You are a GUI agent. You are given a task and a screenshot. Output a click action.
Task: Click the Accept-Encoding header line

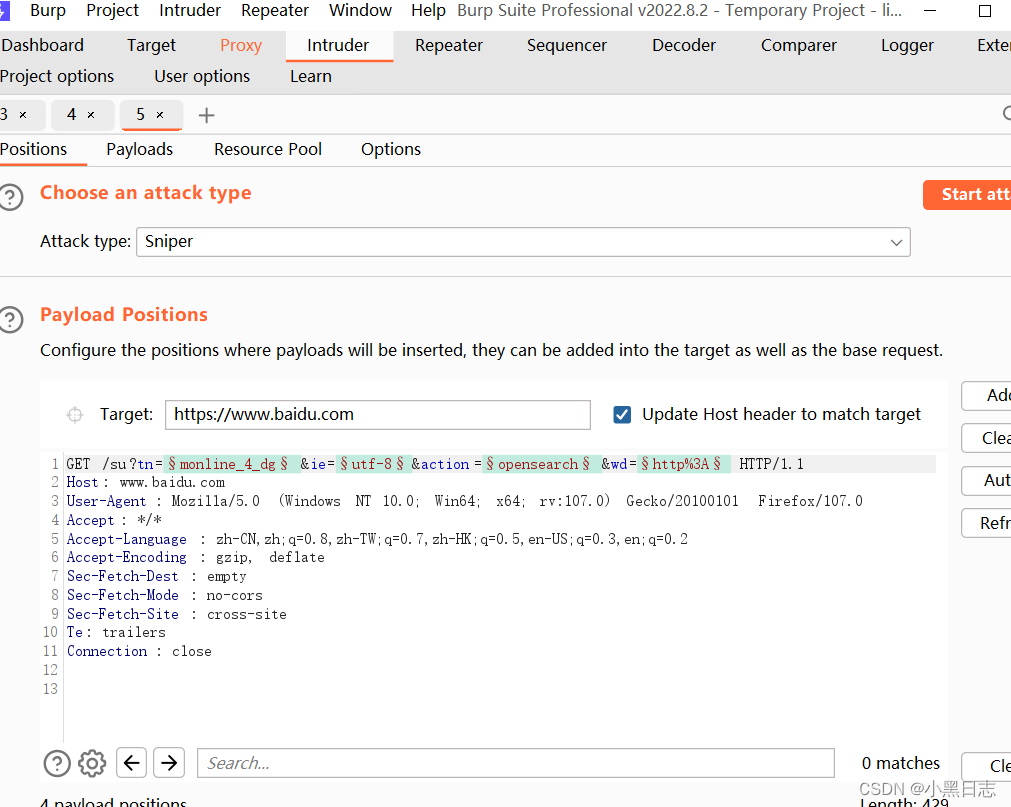pos(195,558)
